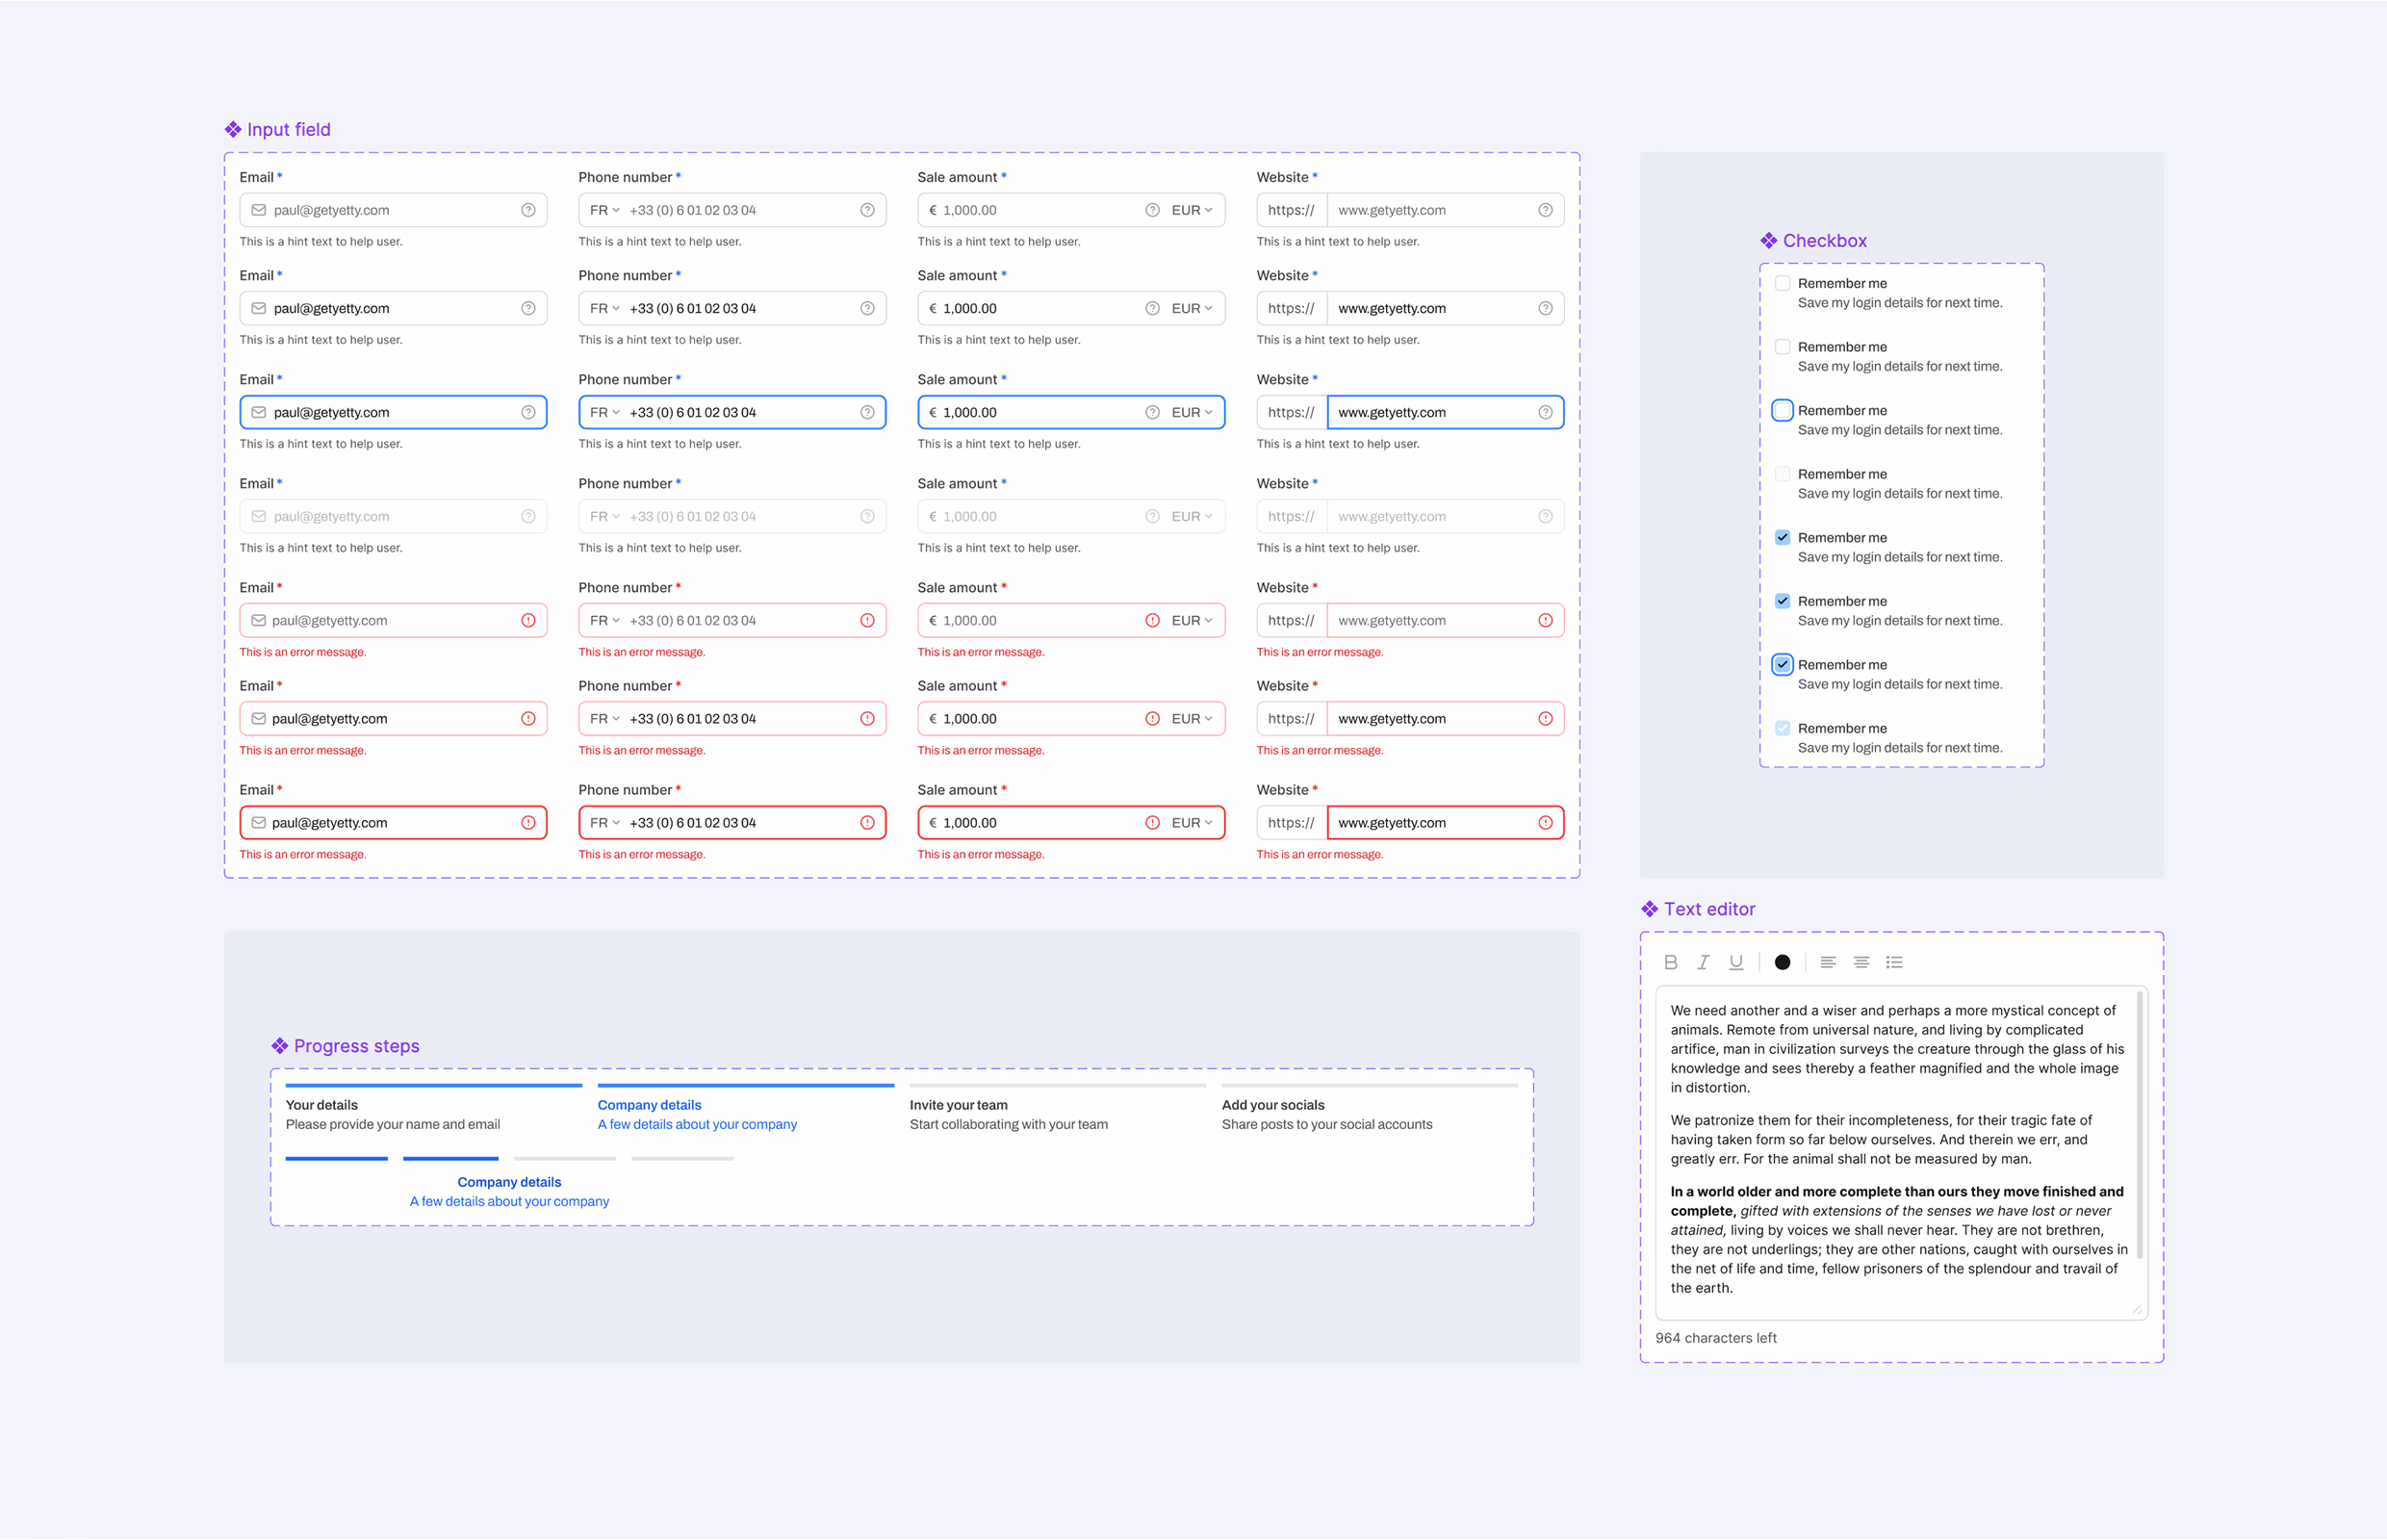Click the red alert icon in the error Website field with placeholder text
This screenshot has height=1540, width=2387.
coord(1545,620)
